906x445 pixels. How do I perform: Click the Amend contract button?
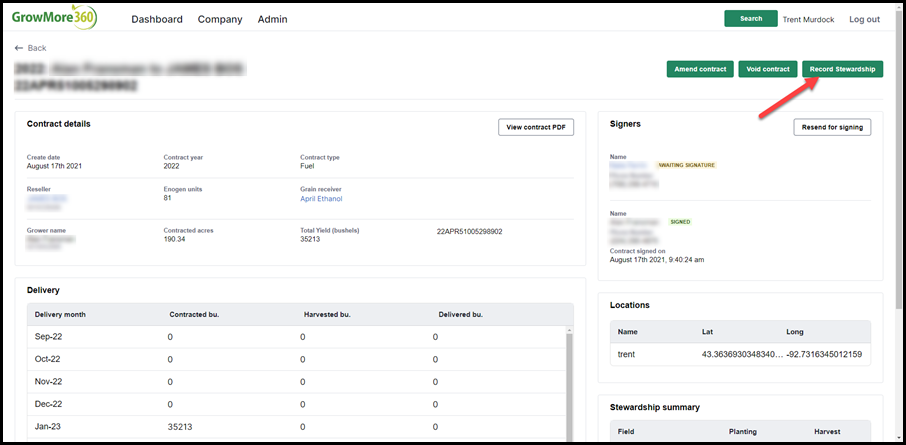click(x=700, y=69)
